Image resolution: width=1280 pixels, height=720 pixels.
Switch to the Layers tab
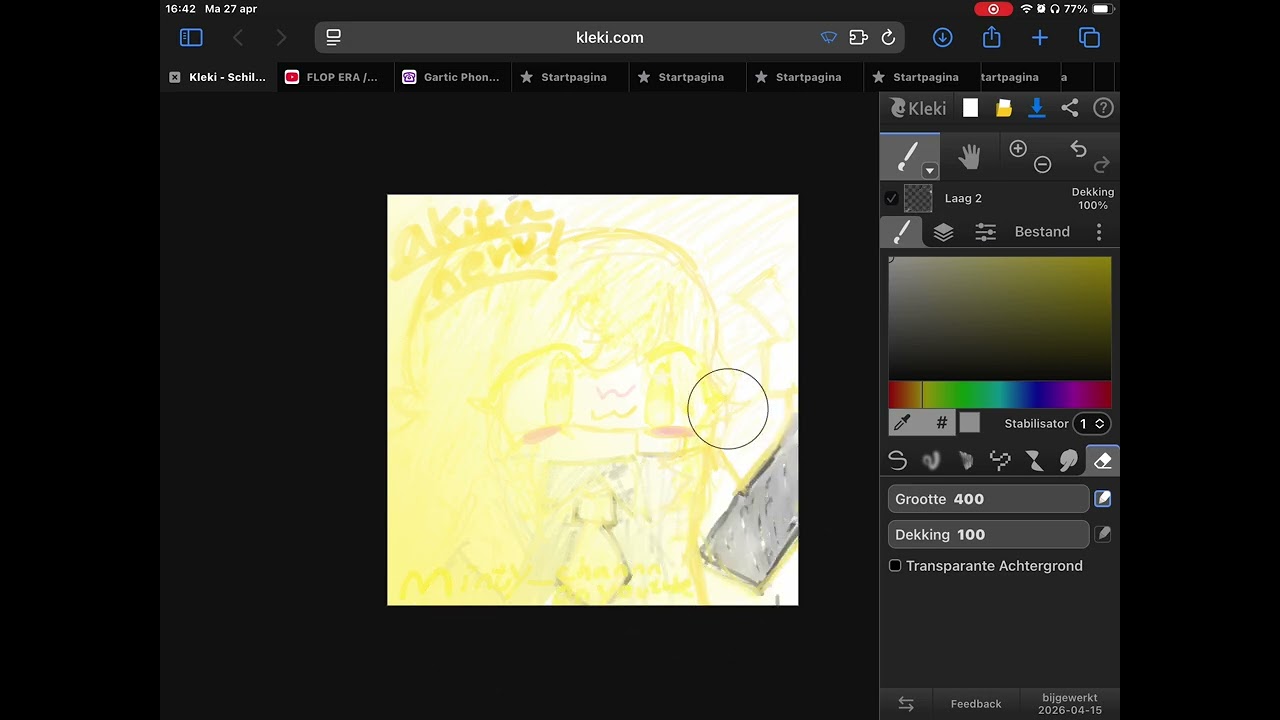[x=943, y=232]
